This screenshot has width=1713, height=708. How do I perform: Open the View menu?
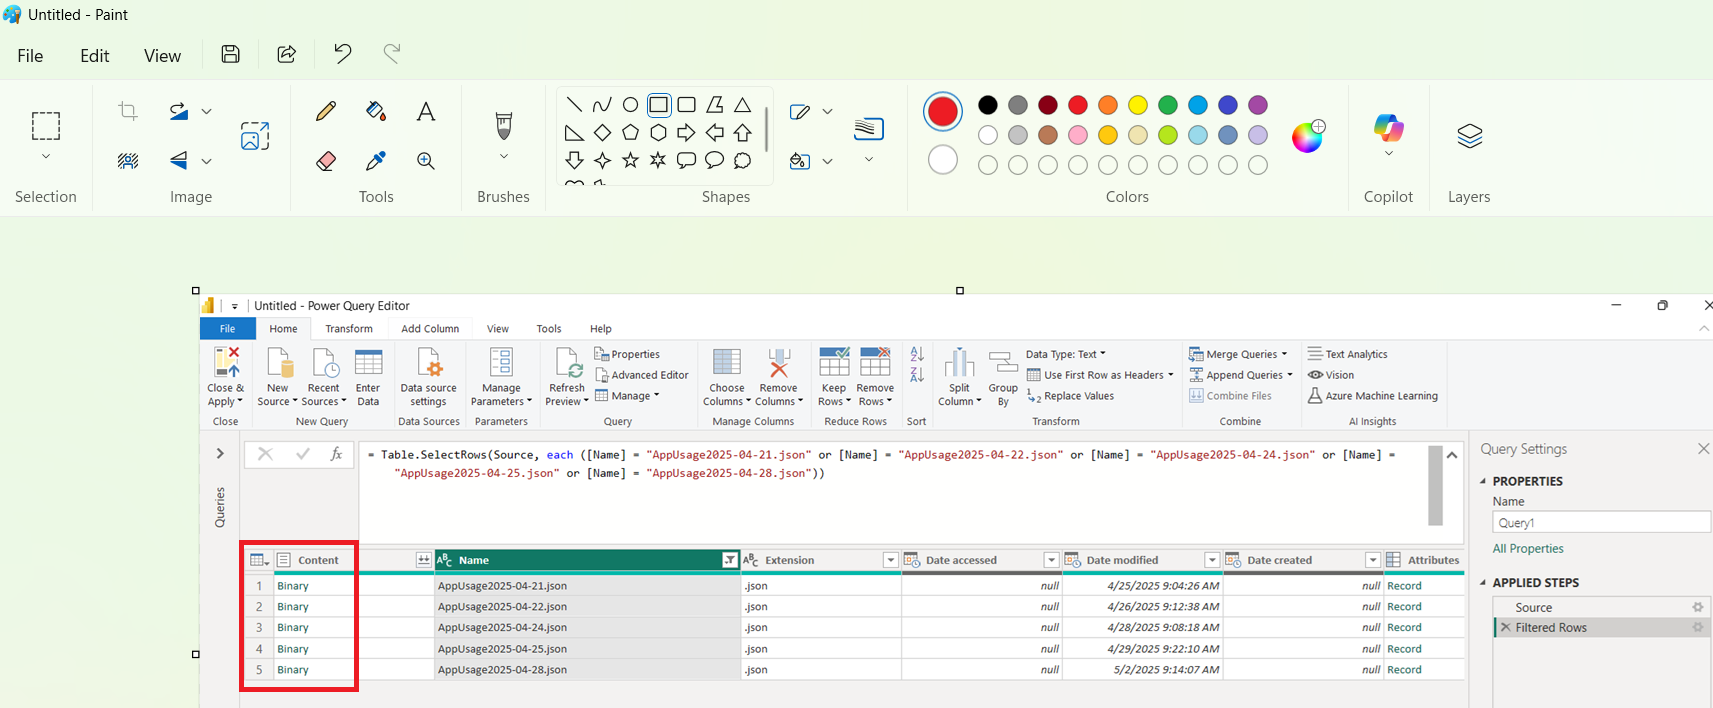162,56
